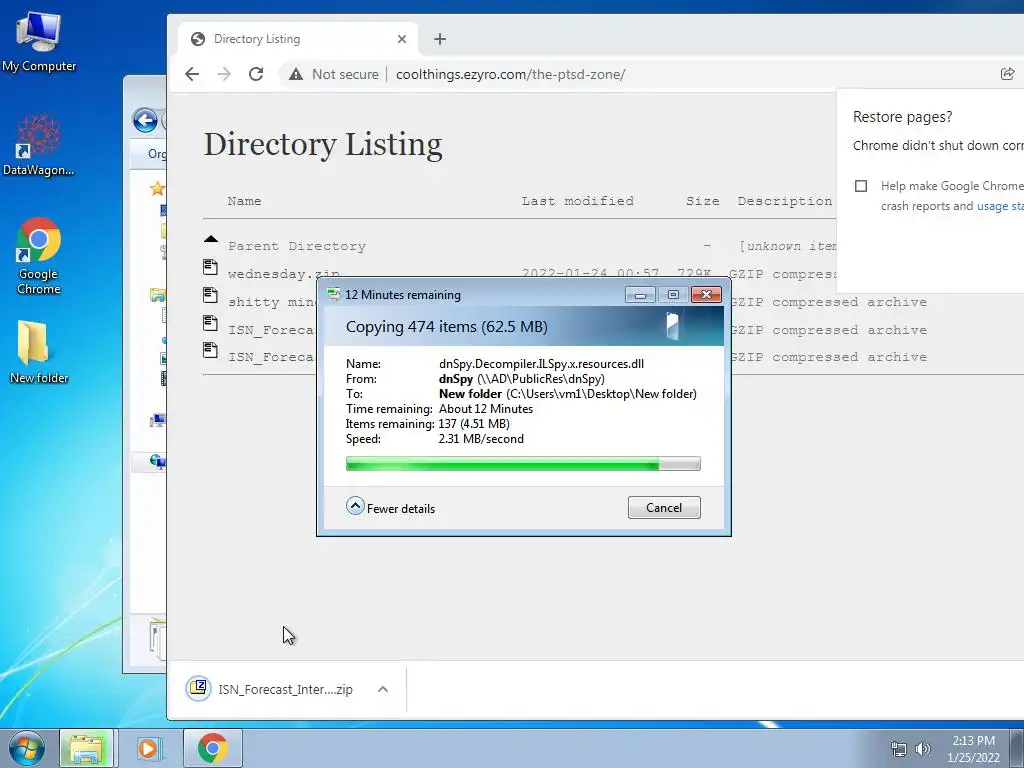Close the Directory Listing tab

pos(402,39)
